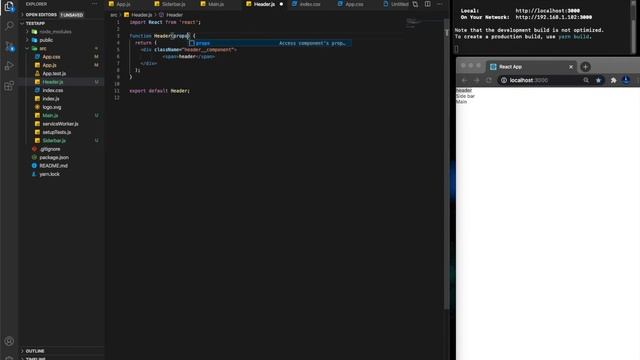
Task: Click the site info icon in address bar
Action: [x=504, y=80]
